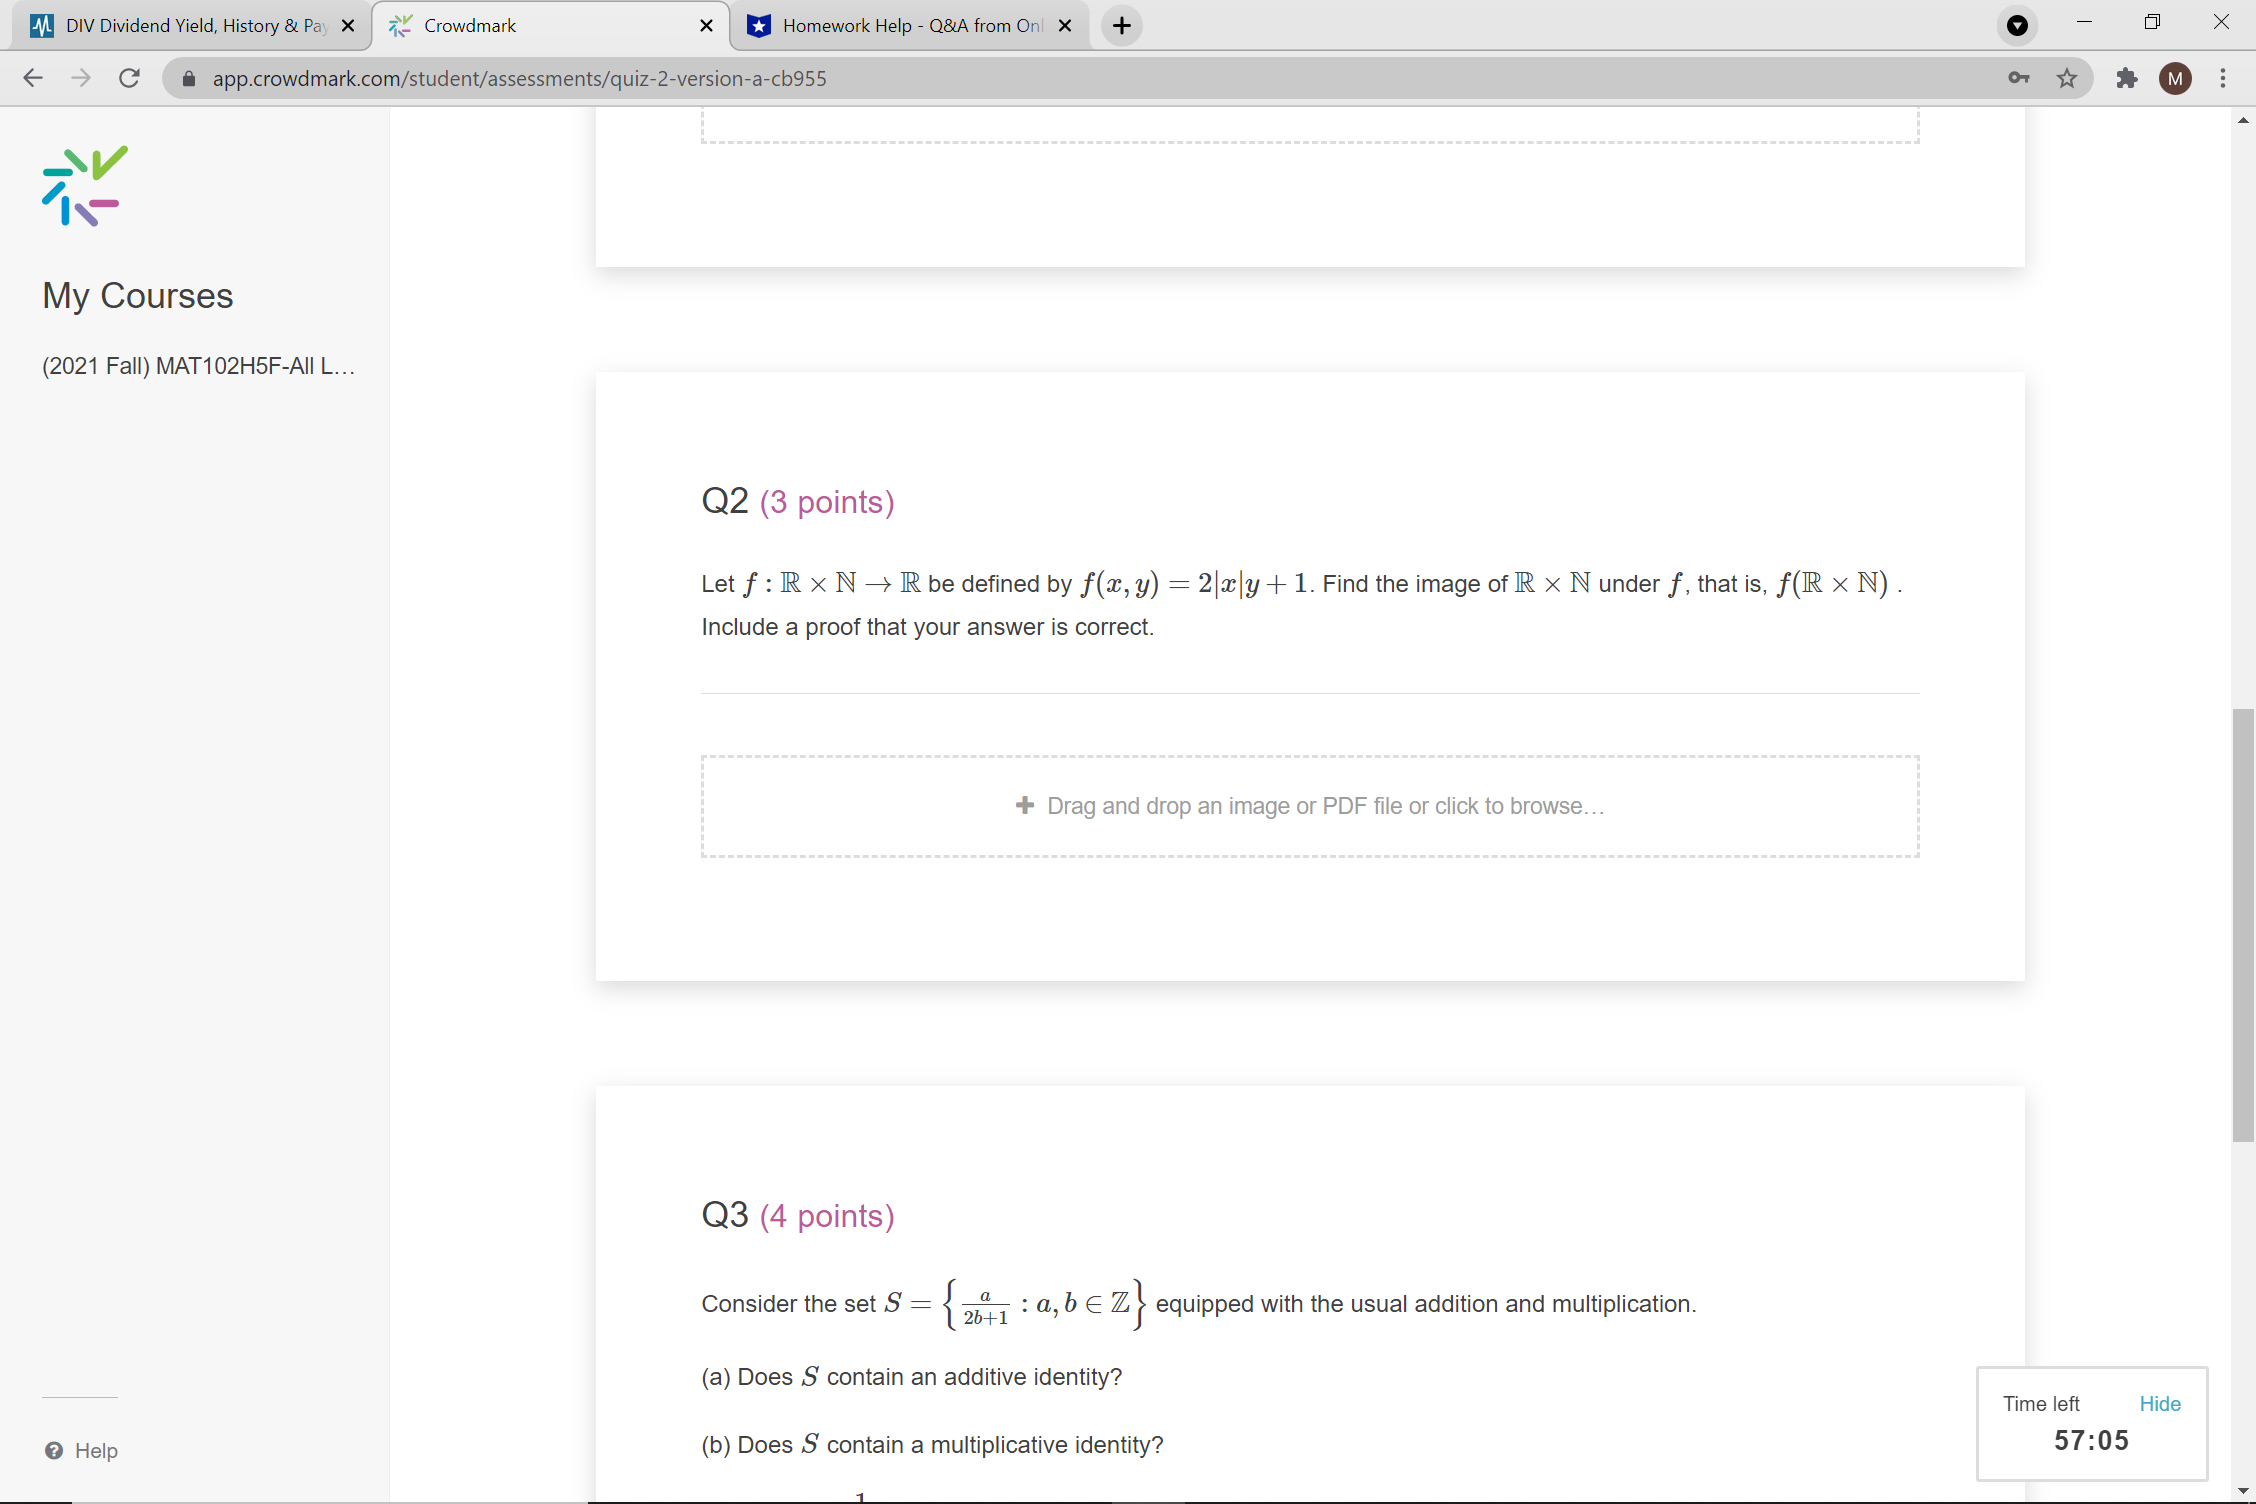Click the browser back arrow
The height and width of the screenshot is (1504, 2256).
pos(33,78)
